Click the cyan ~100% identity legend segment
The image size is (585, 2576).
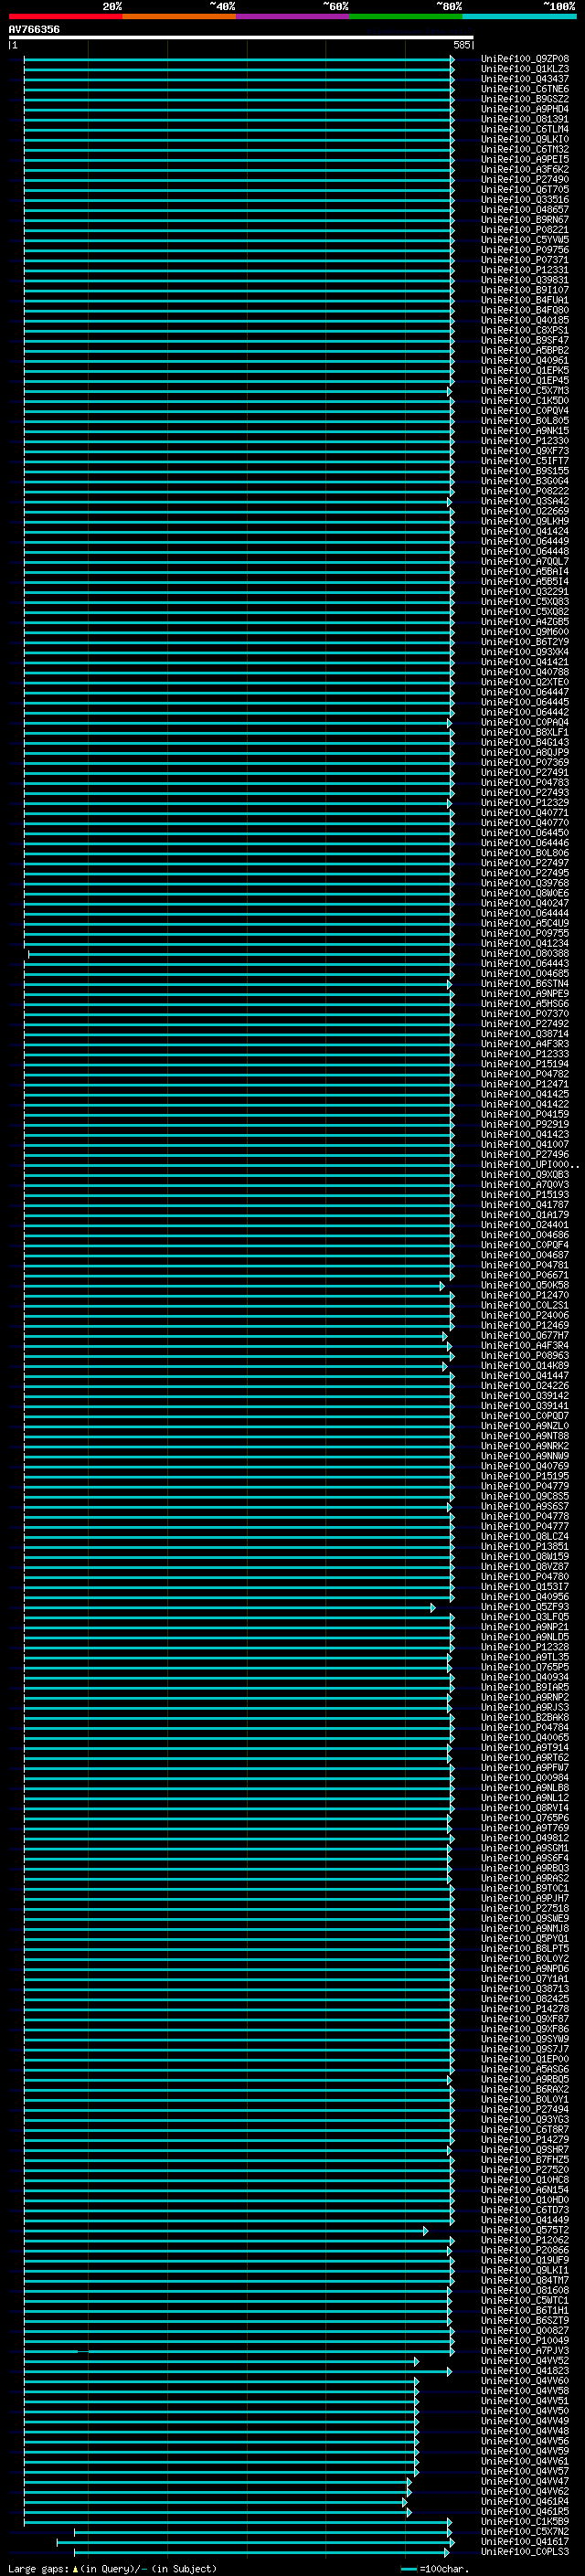point(519,17)
